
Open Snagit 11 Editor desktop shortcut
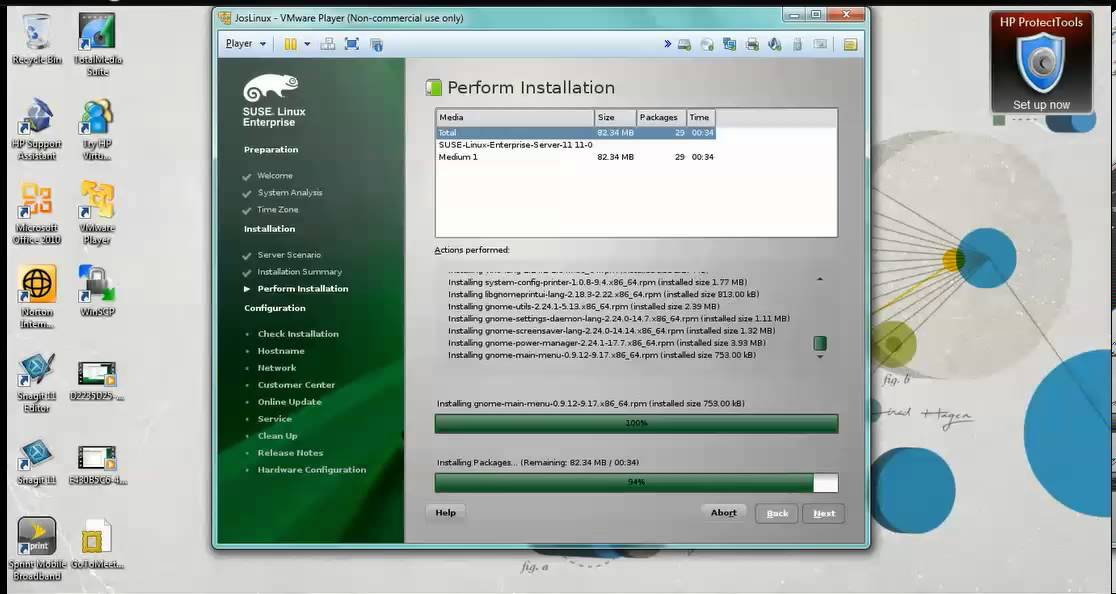click(36, 383)
